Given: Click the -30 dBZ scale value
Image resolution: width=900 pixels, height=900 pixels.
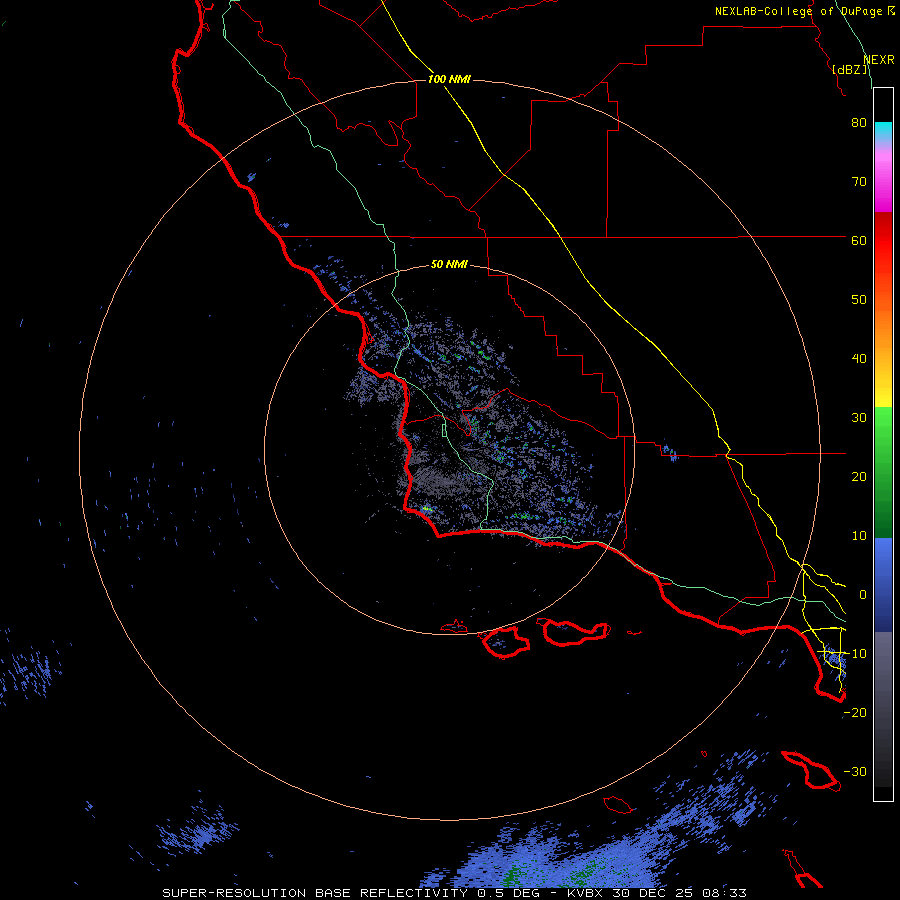Looking at the screenshot, I should point(855,772).
